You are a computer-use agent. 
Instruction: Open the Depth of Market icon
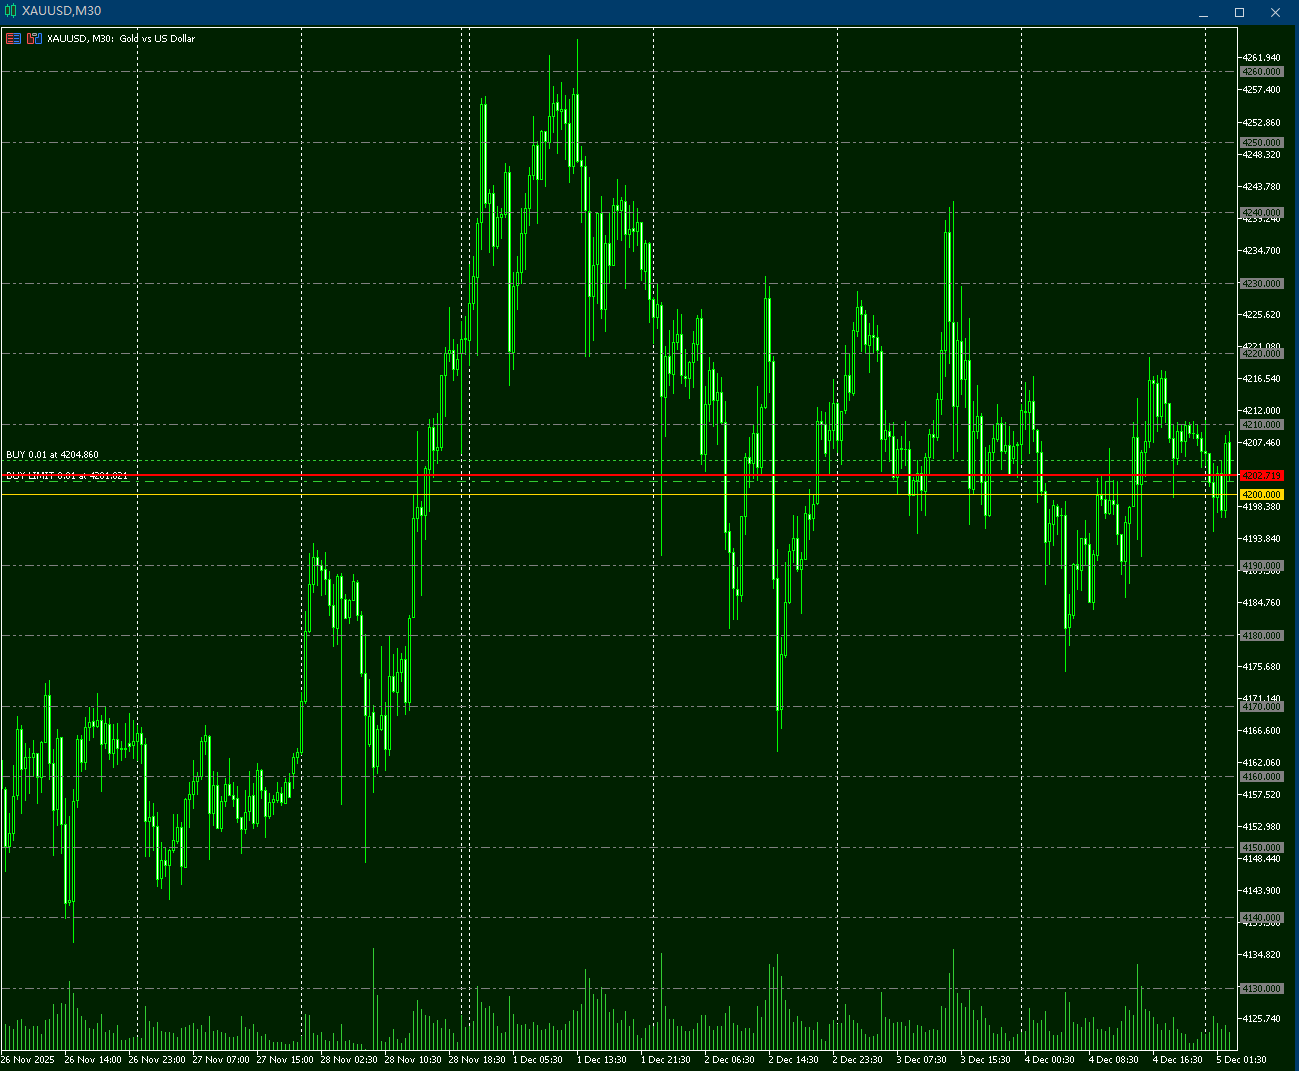click(x=35, y=39)
